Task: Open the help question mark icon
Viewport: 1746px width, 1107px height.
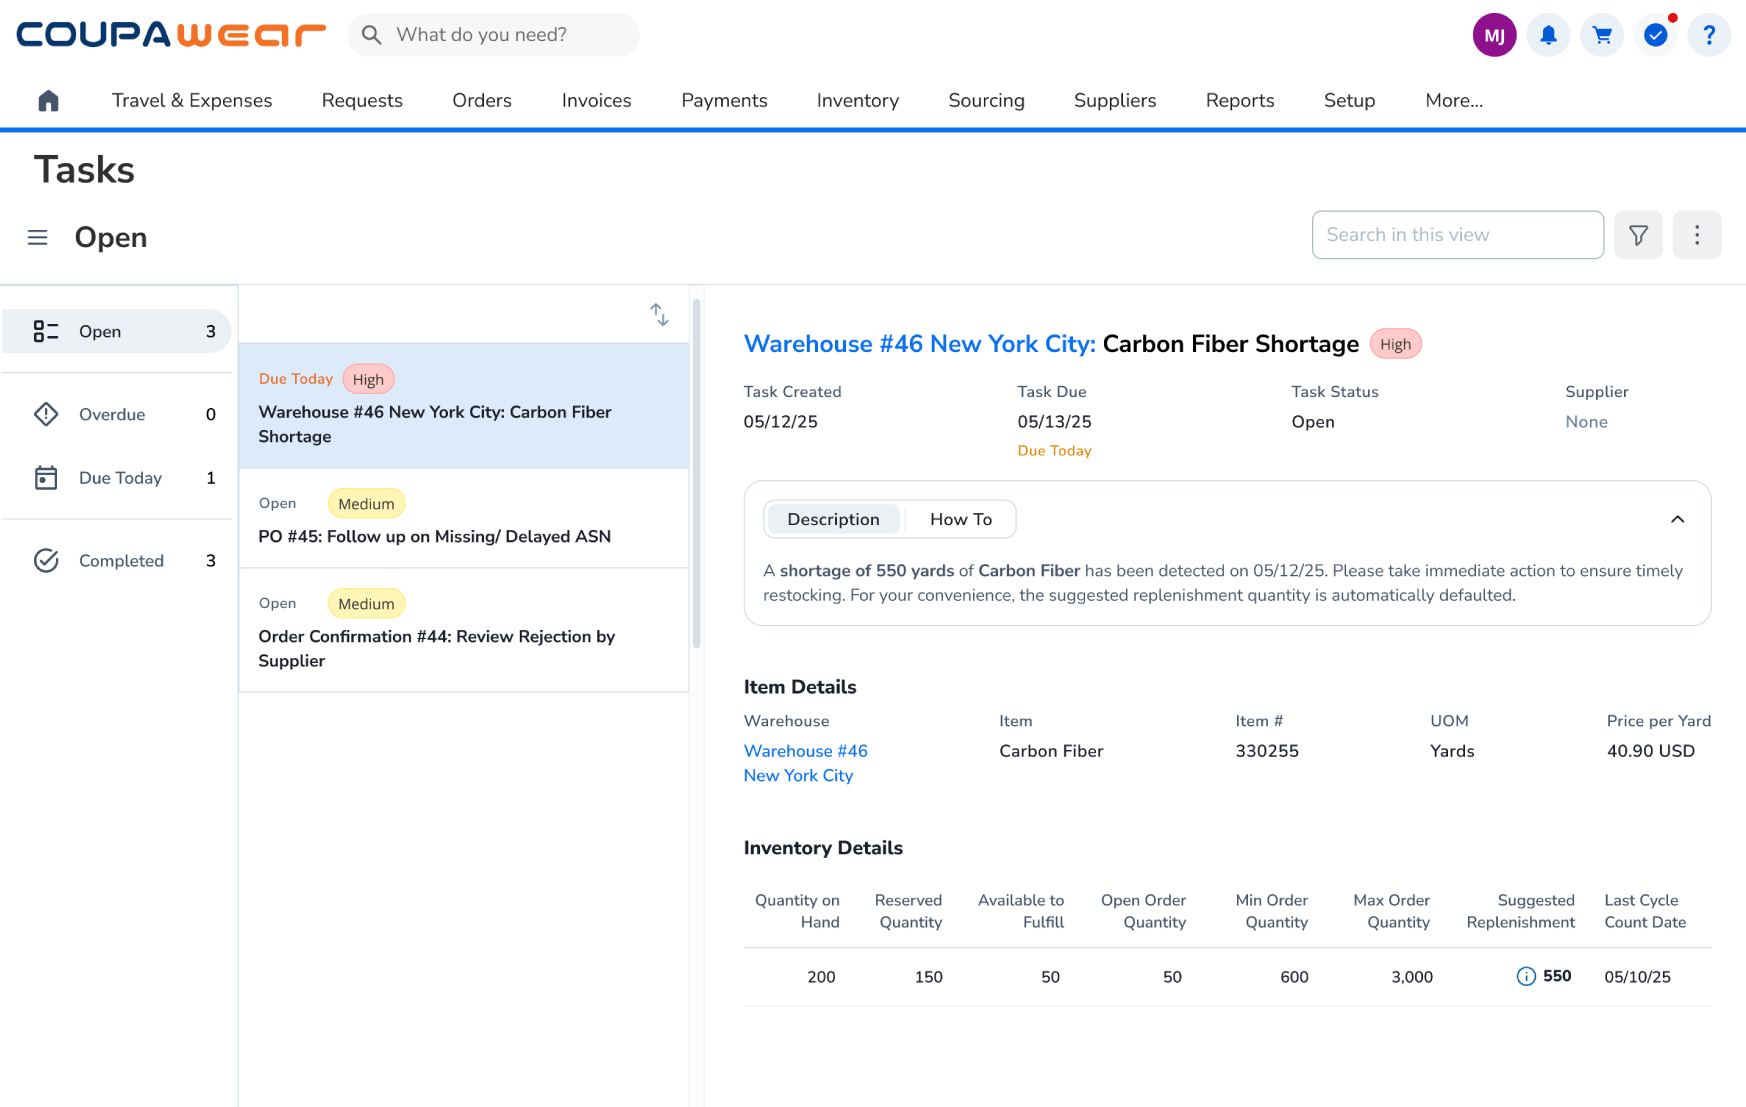Action: [x=1709, y=35]
